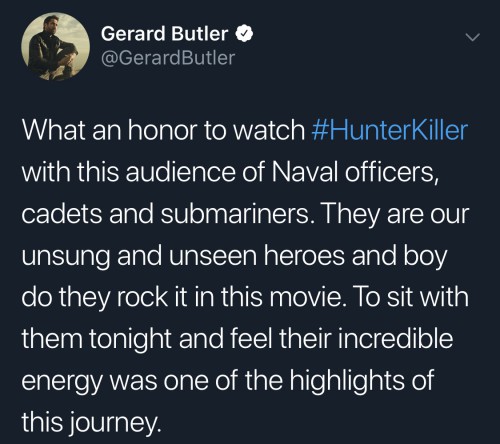This screenshot has width=500, height=444.
Task: Click the words 'They are our'
Action: point(394,213)
